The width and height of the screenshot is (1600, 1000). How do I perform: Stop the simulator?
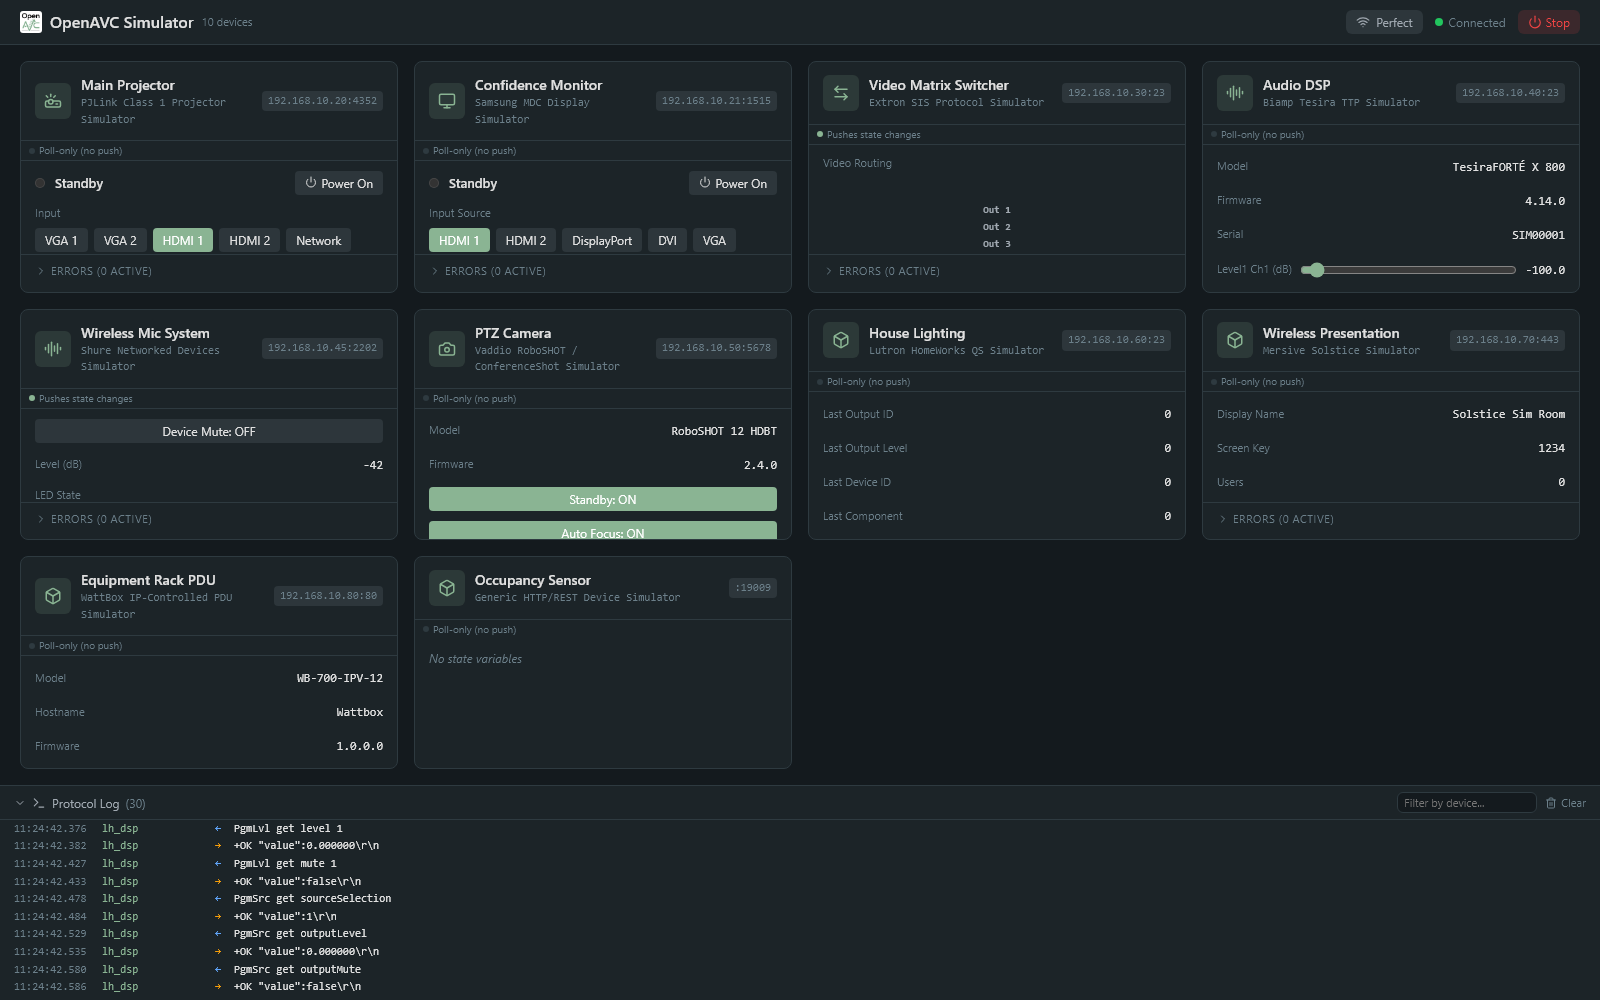[1549, 22]
